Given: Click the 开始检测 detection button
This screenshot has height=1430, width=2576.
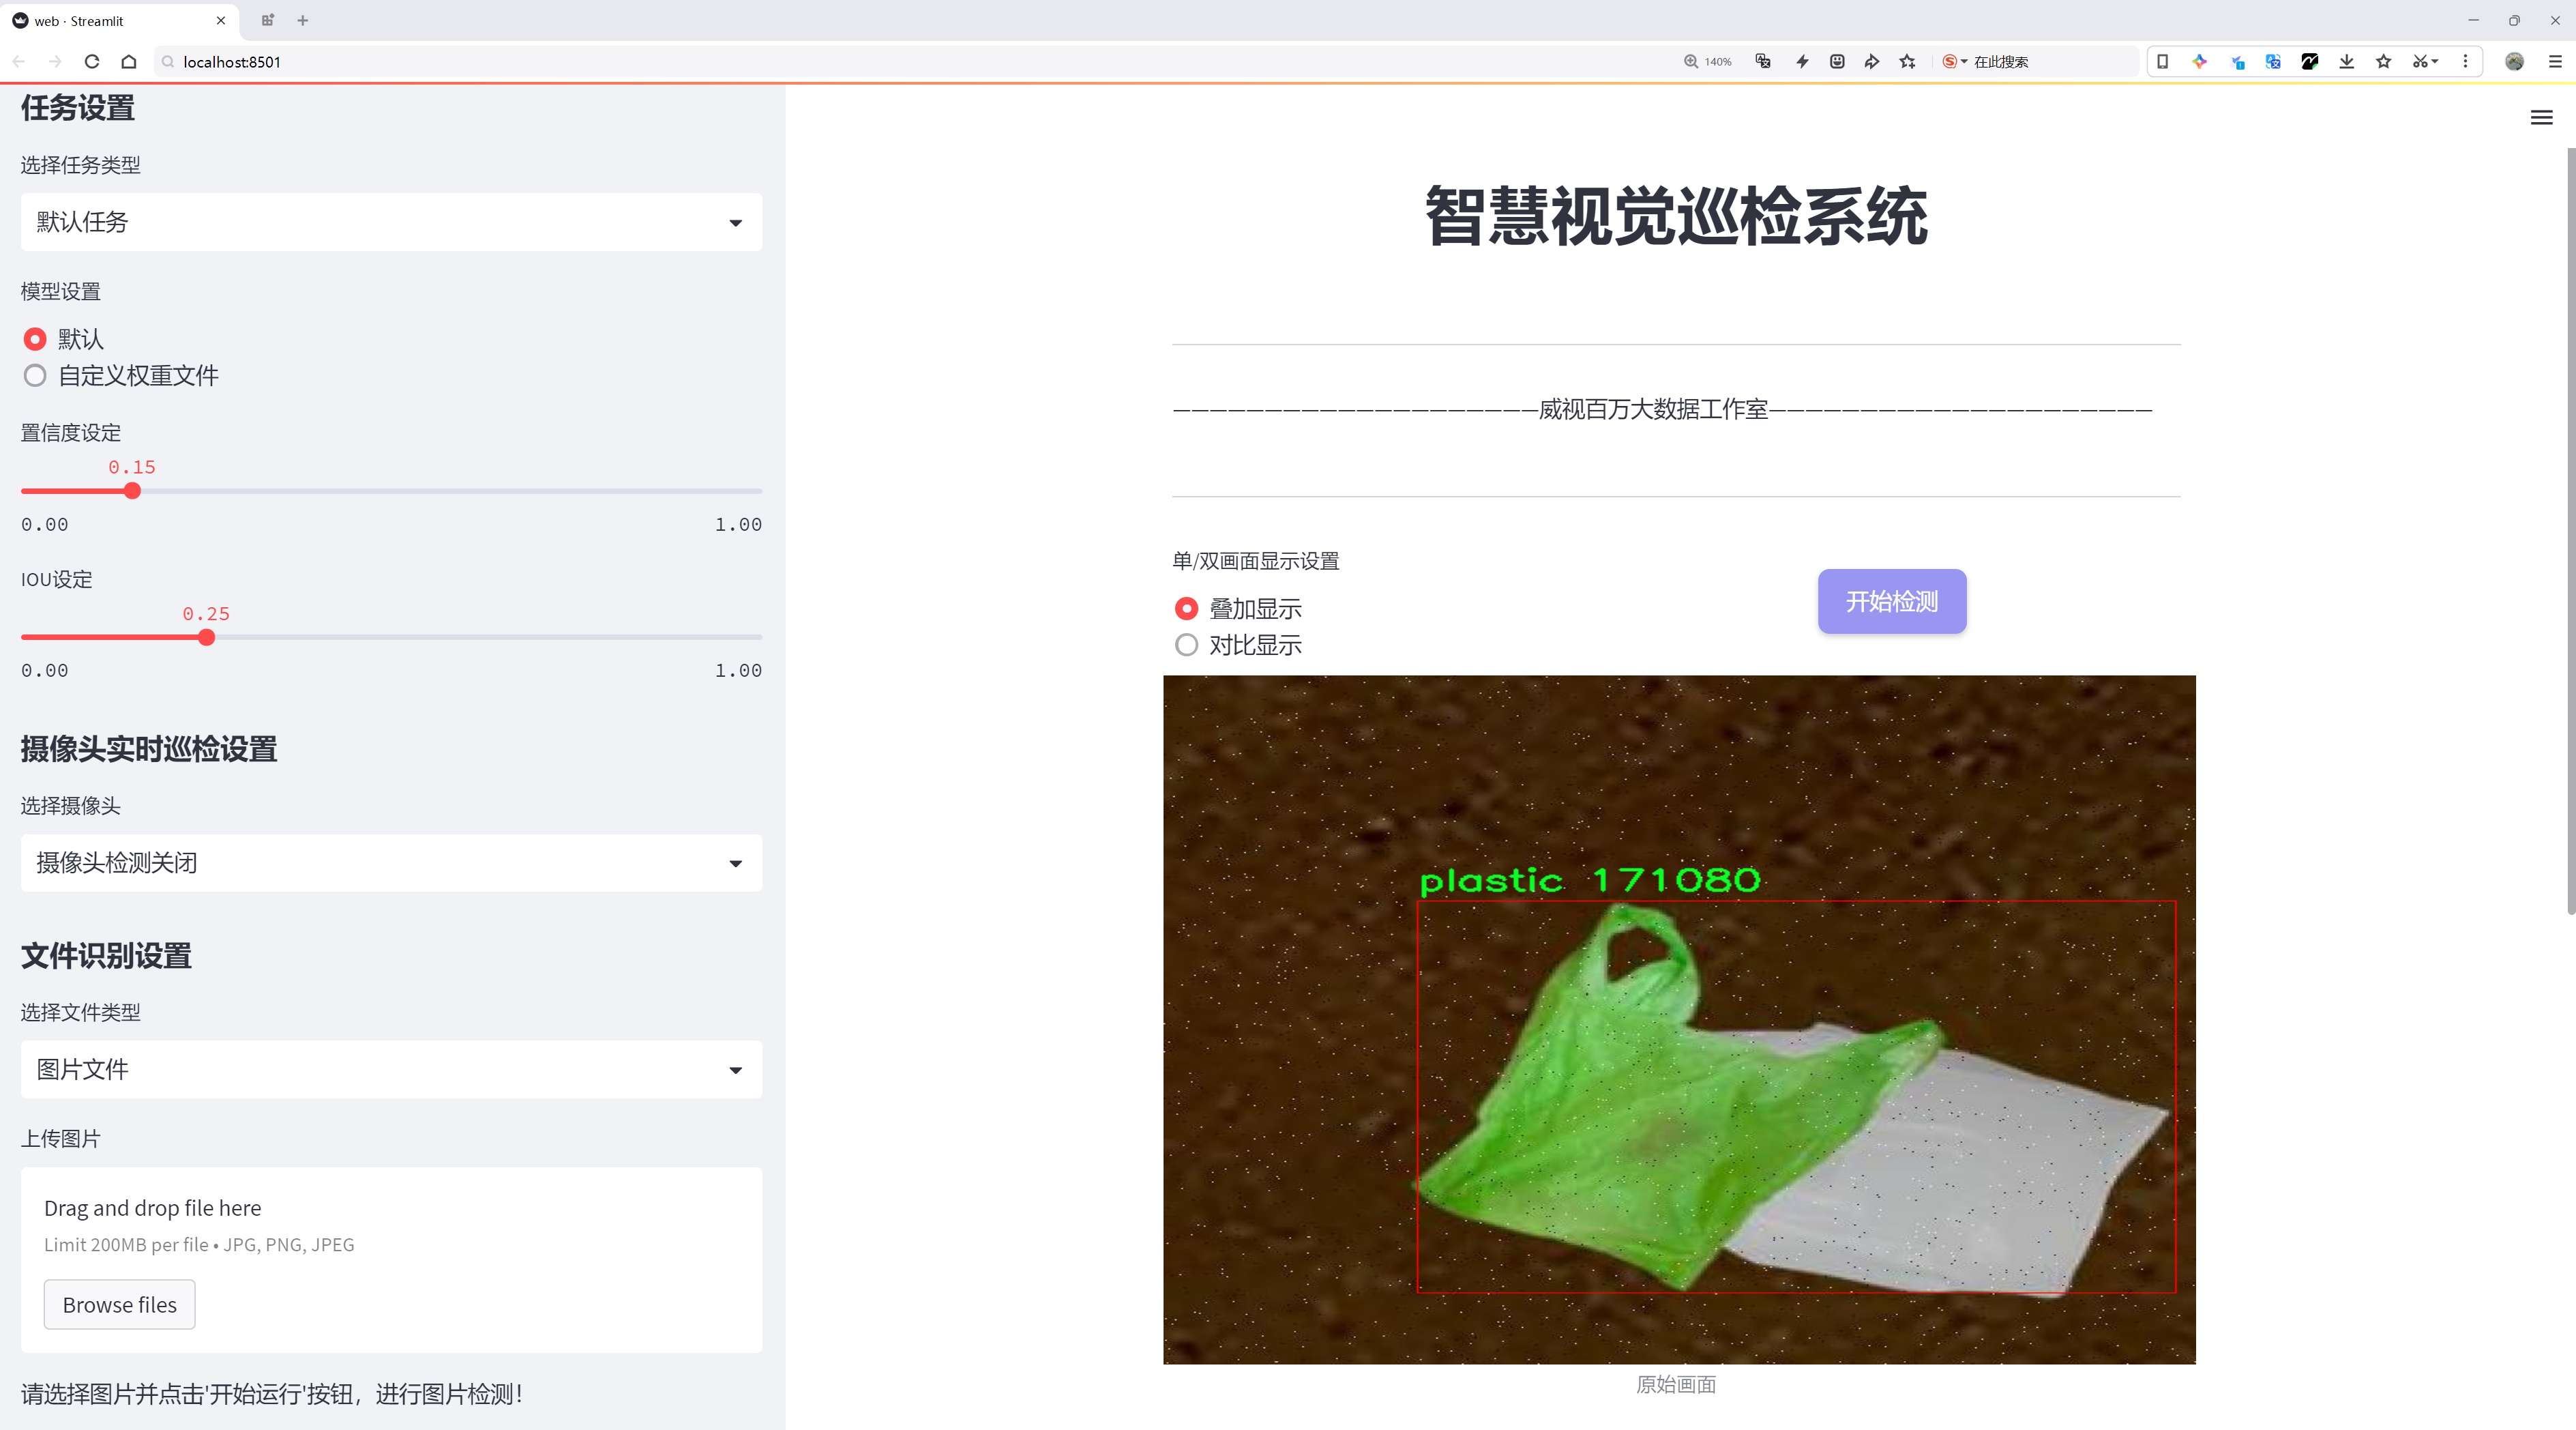Looking at the screenshot, I should tap(1891, 601).
